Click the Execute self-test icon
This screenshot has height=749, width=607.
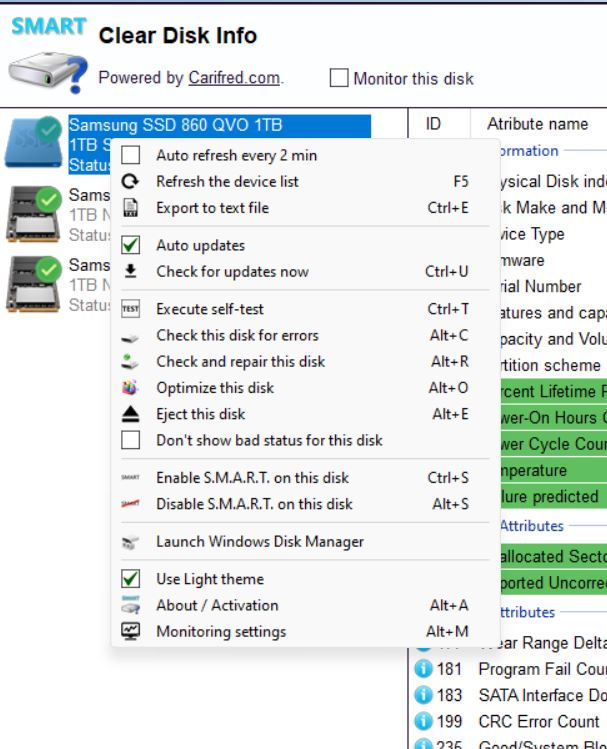130,310
